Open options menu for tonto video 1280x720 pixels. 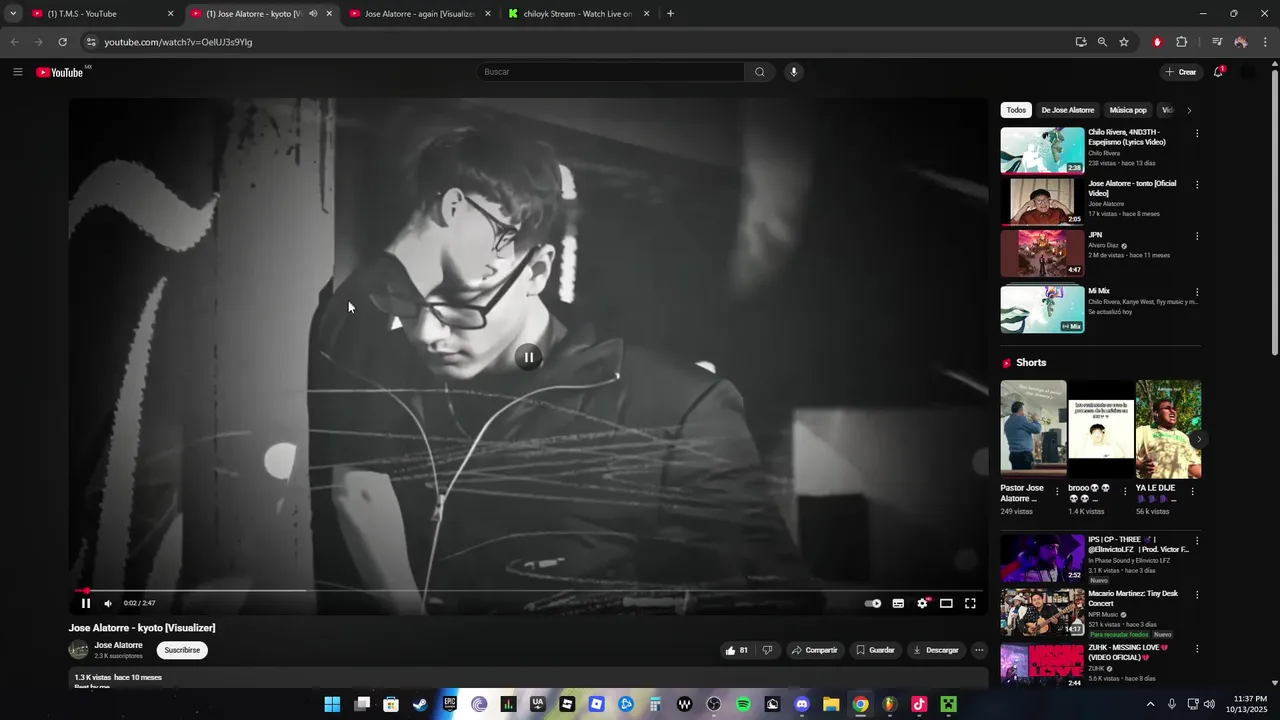coord(1197,184)
